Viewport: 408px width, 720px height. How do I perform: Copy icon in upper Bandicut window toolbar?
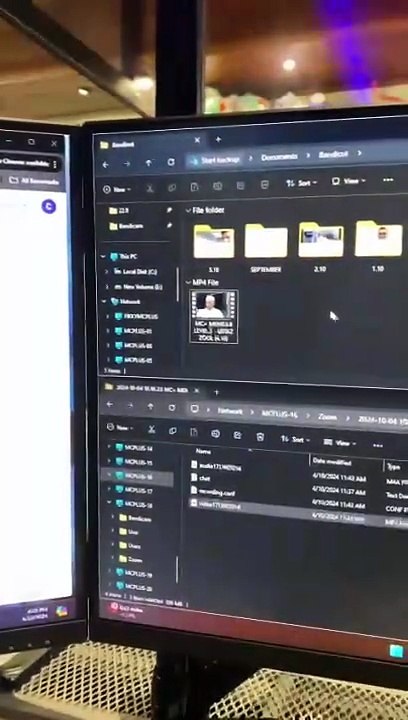172,187
